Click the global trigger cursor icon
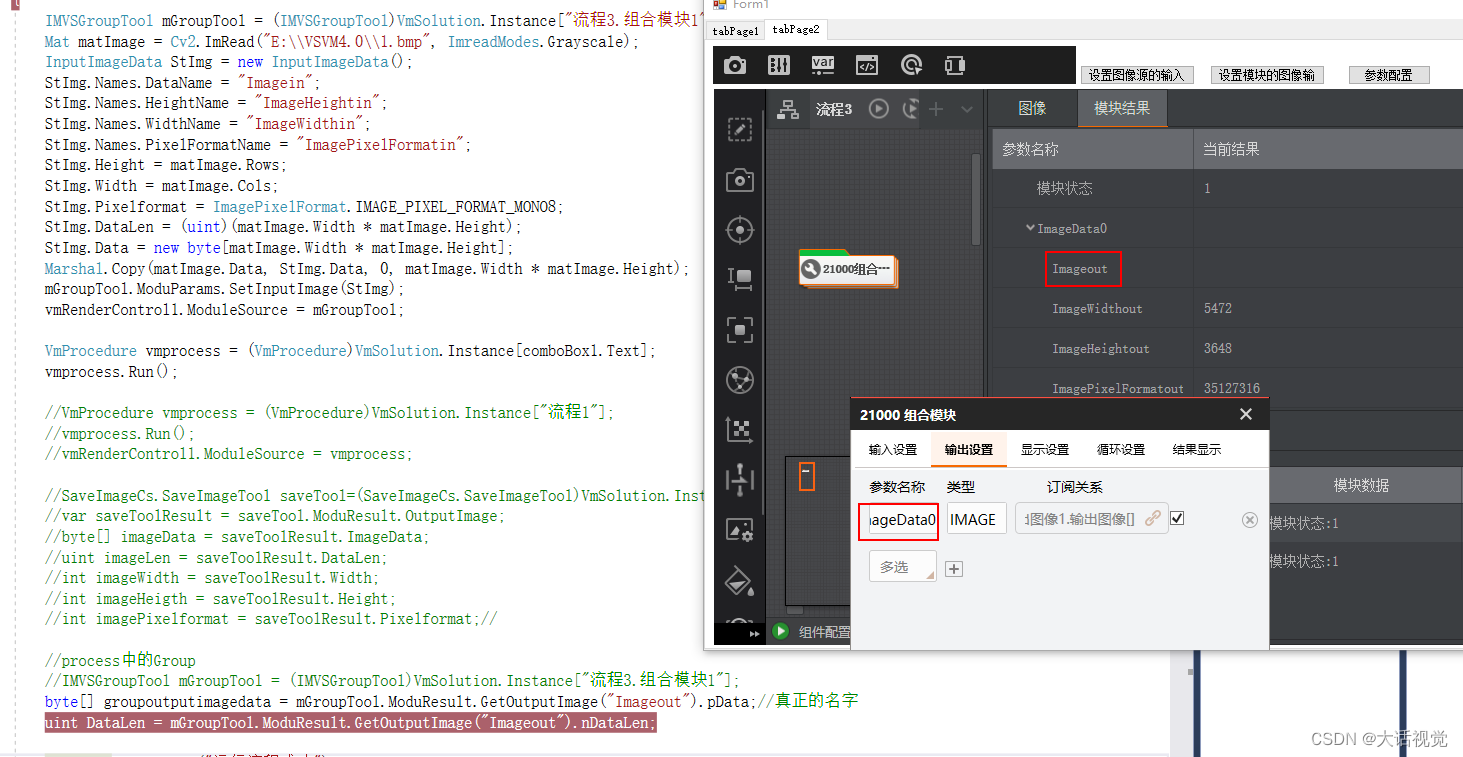The height and width of the screenshot is (757, 1463). tap(911, 65)
